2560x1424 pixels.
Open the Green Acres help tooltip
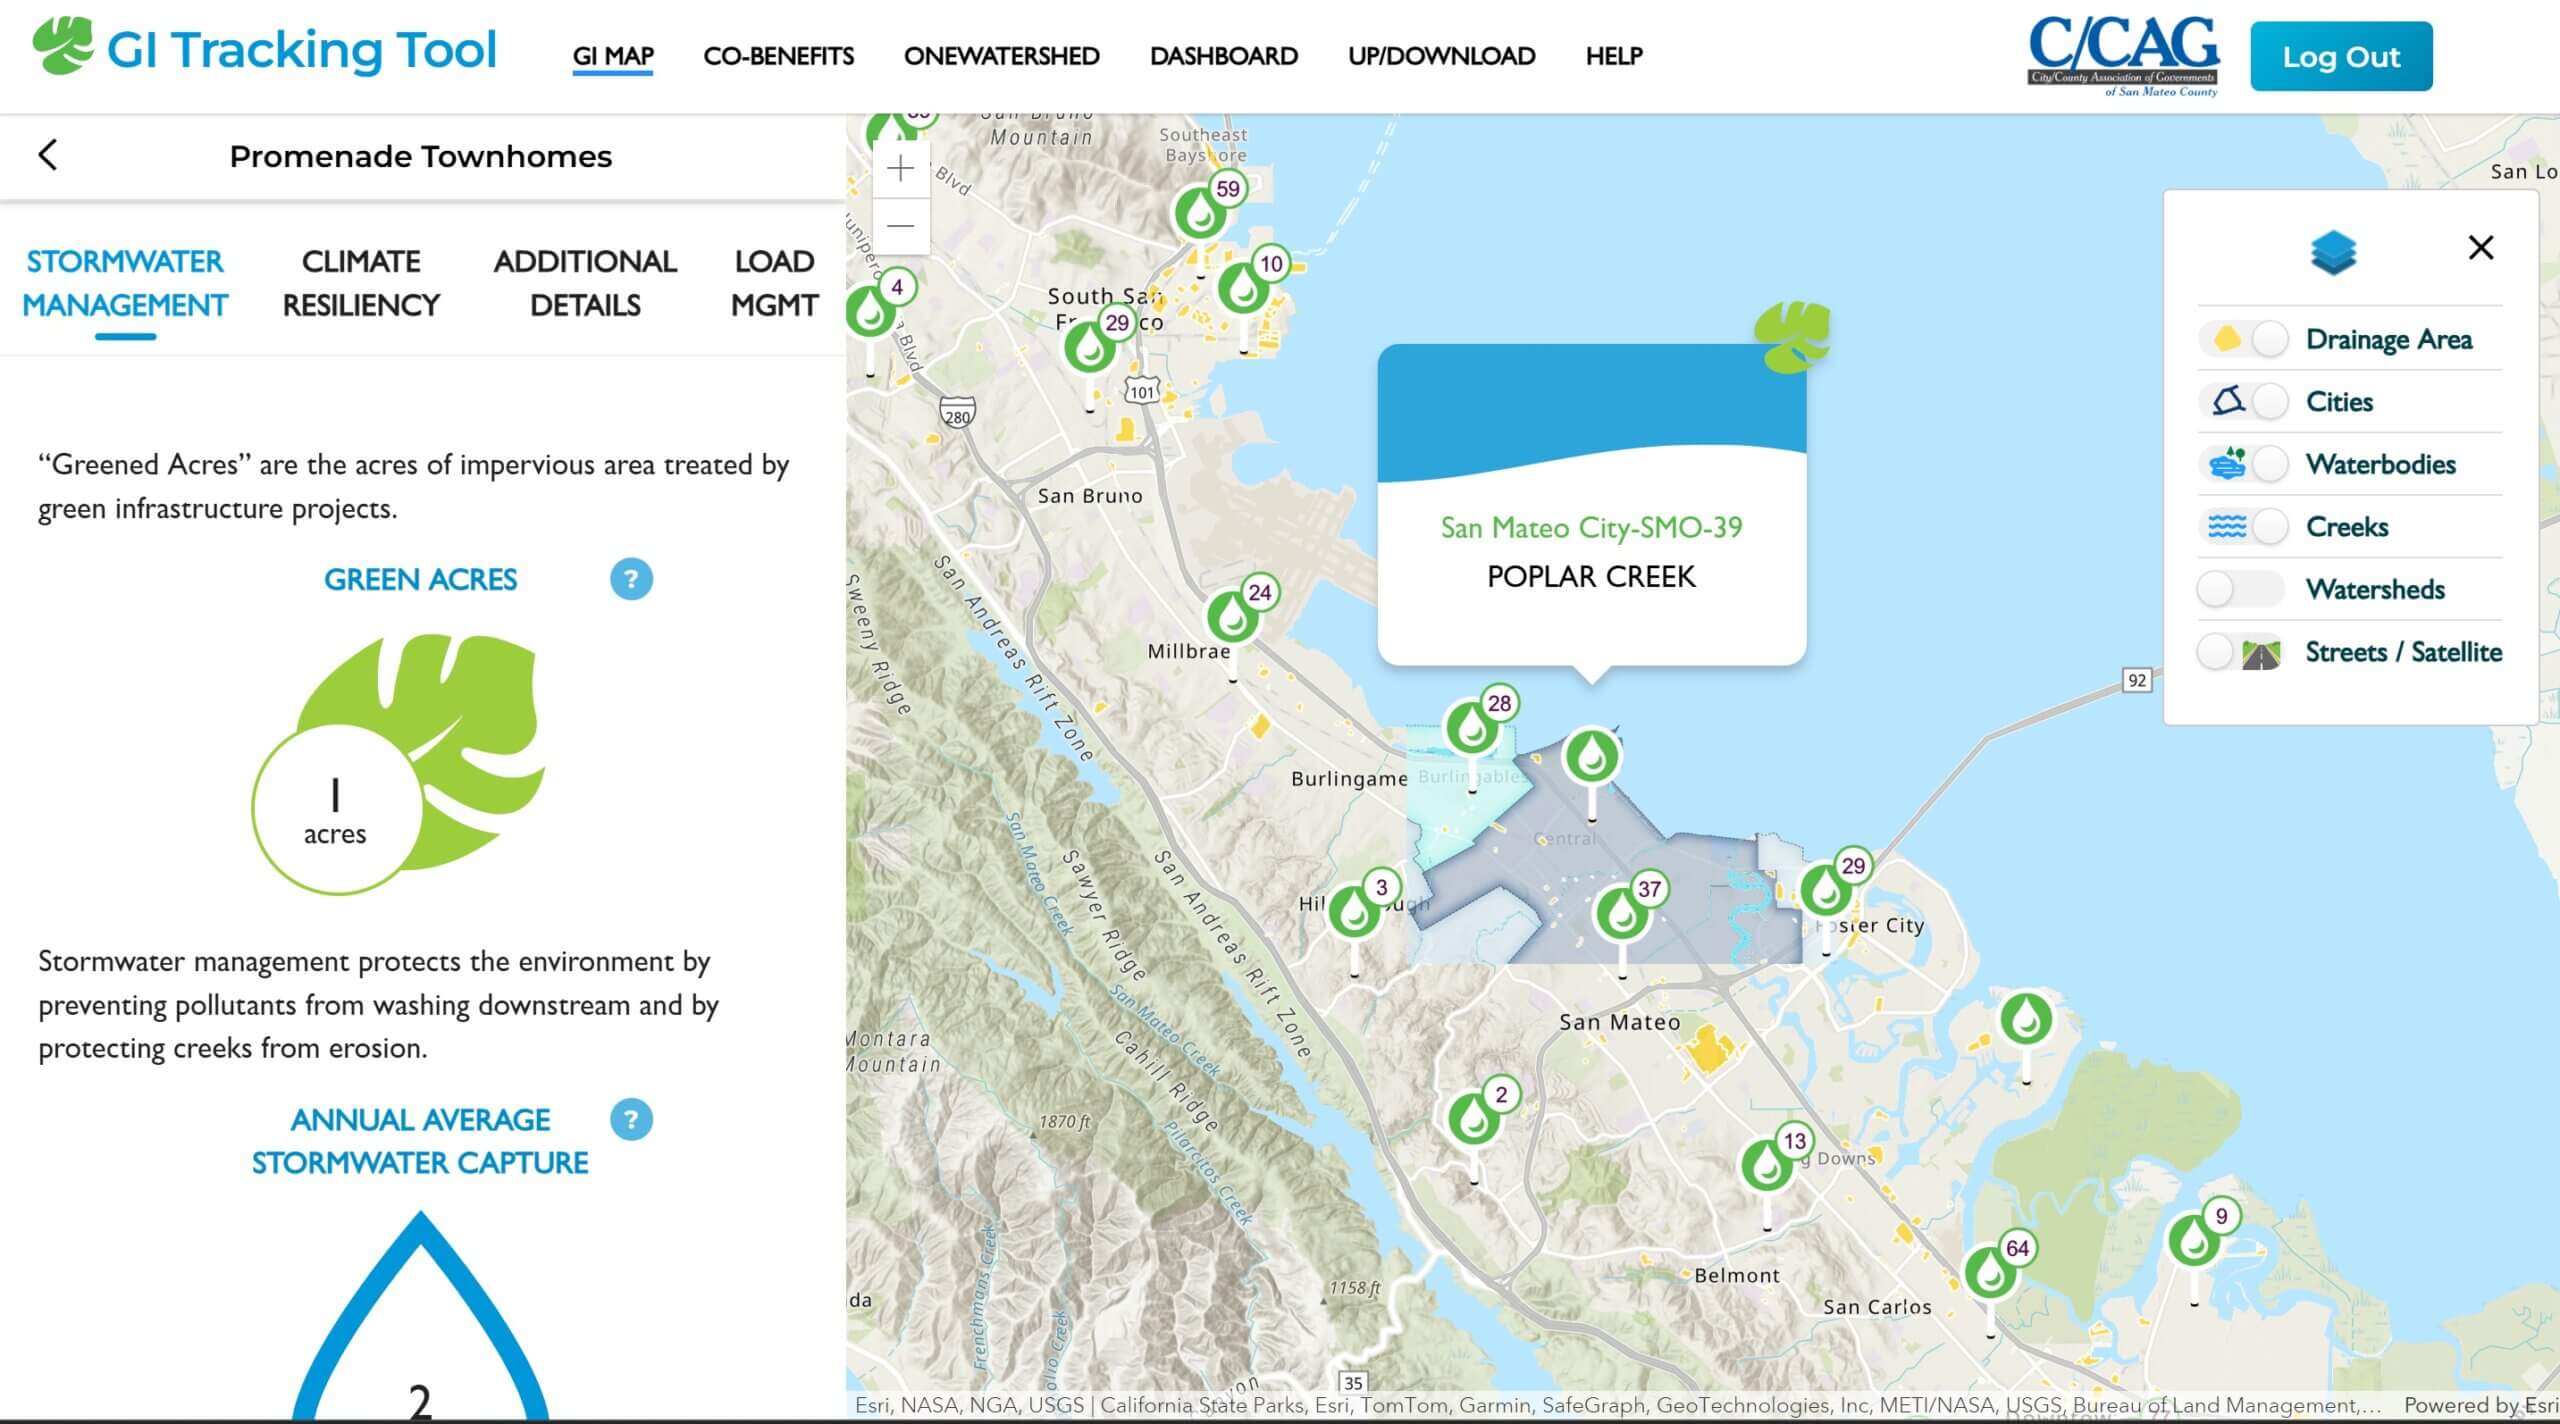tap(632, 579)
